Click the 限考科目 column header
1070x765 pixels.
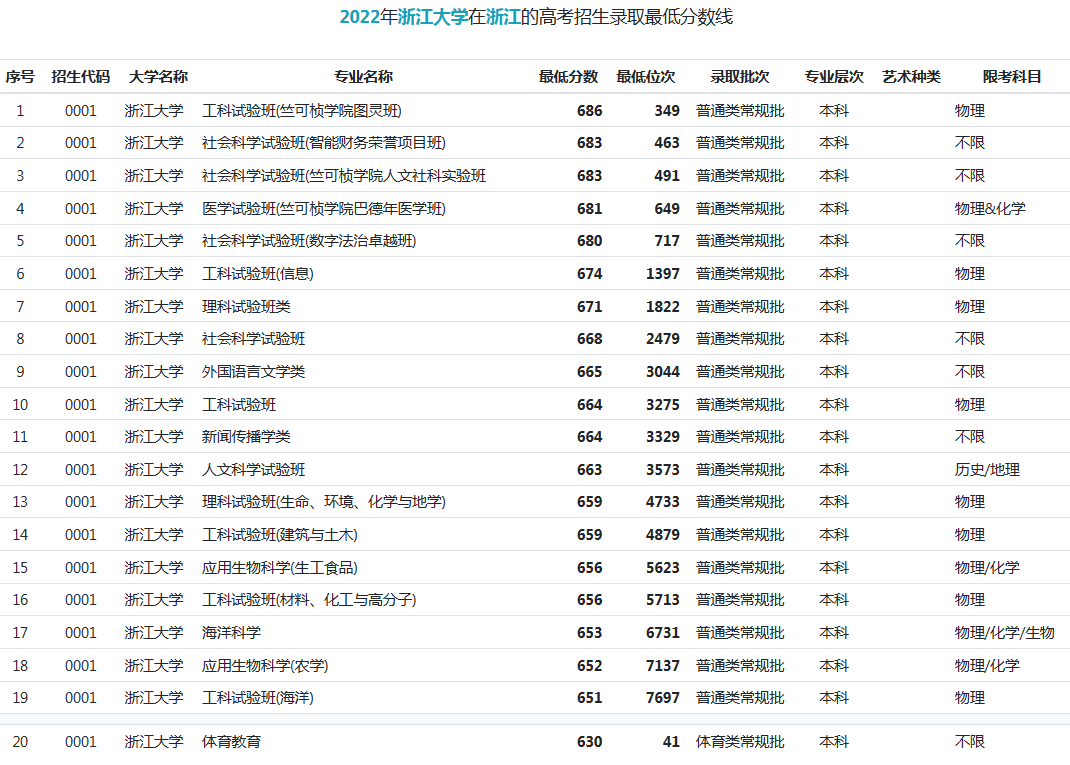pos(1012,76)
